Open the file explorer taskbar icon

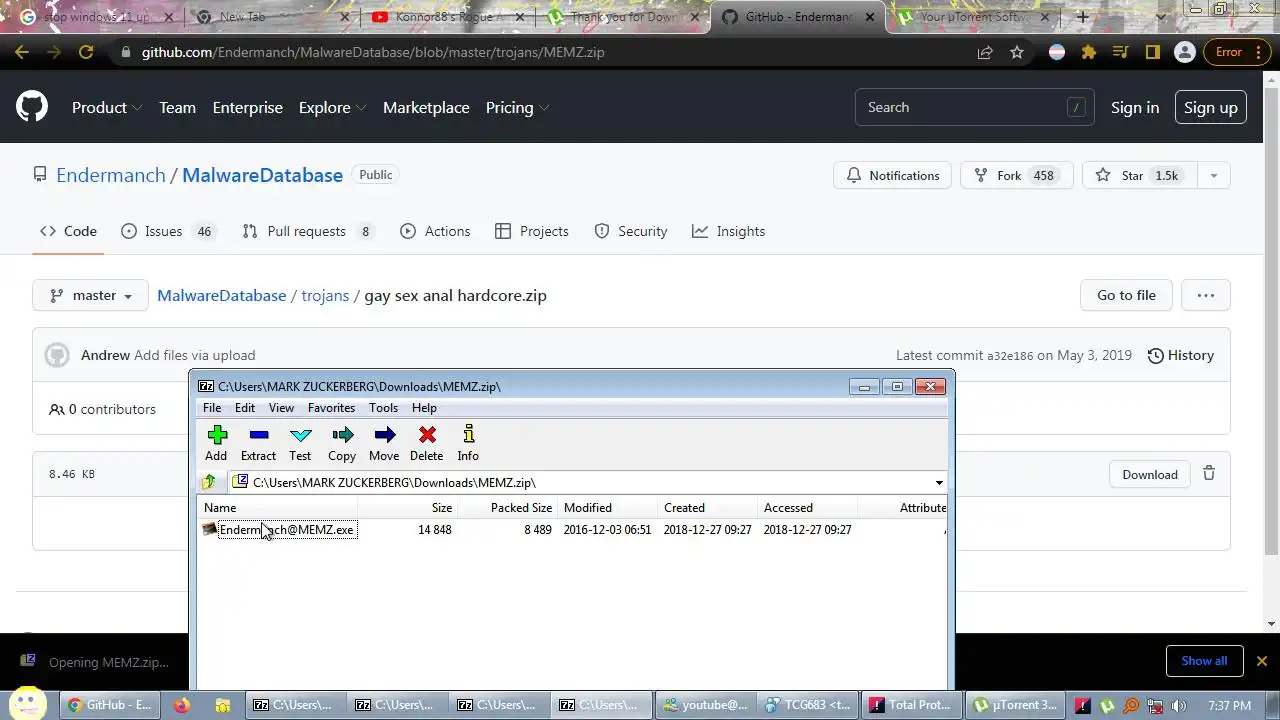222,705
